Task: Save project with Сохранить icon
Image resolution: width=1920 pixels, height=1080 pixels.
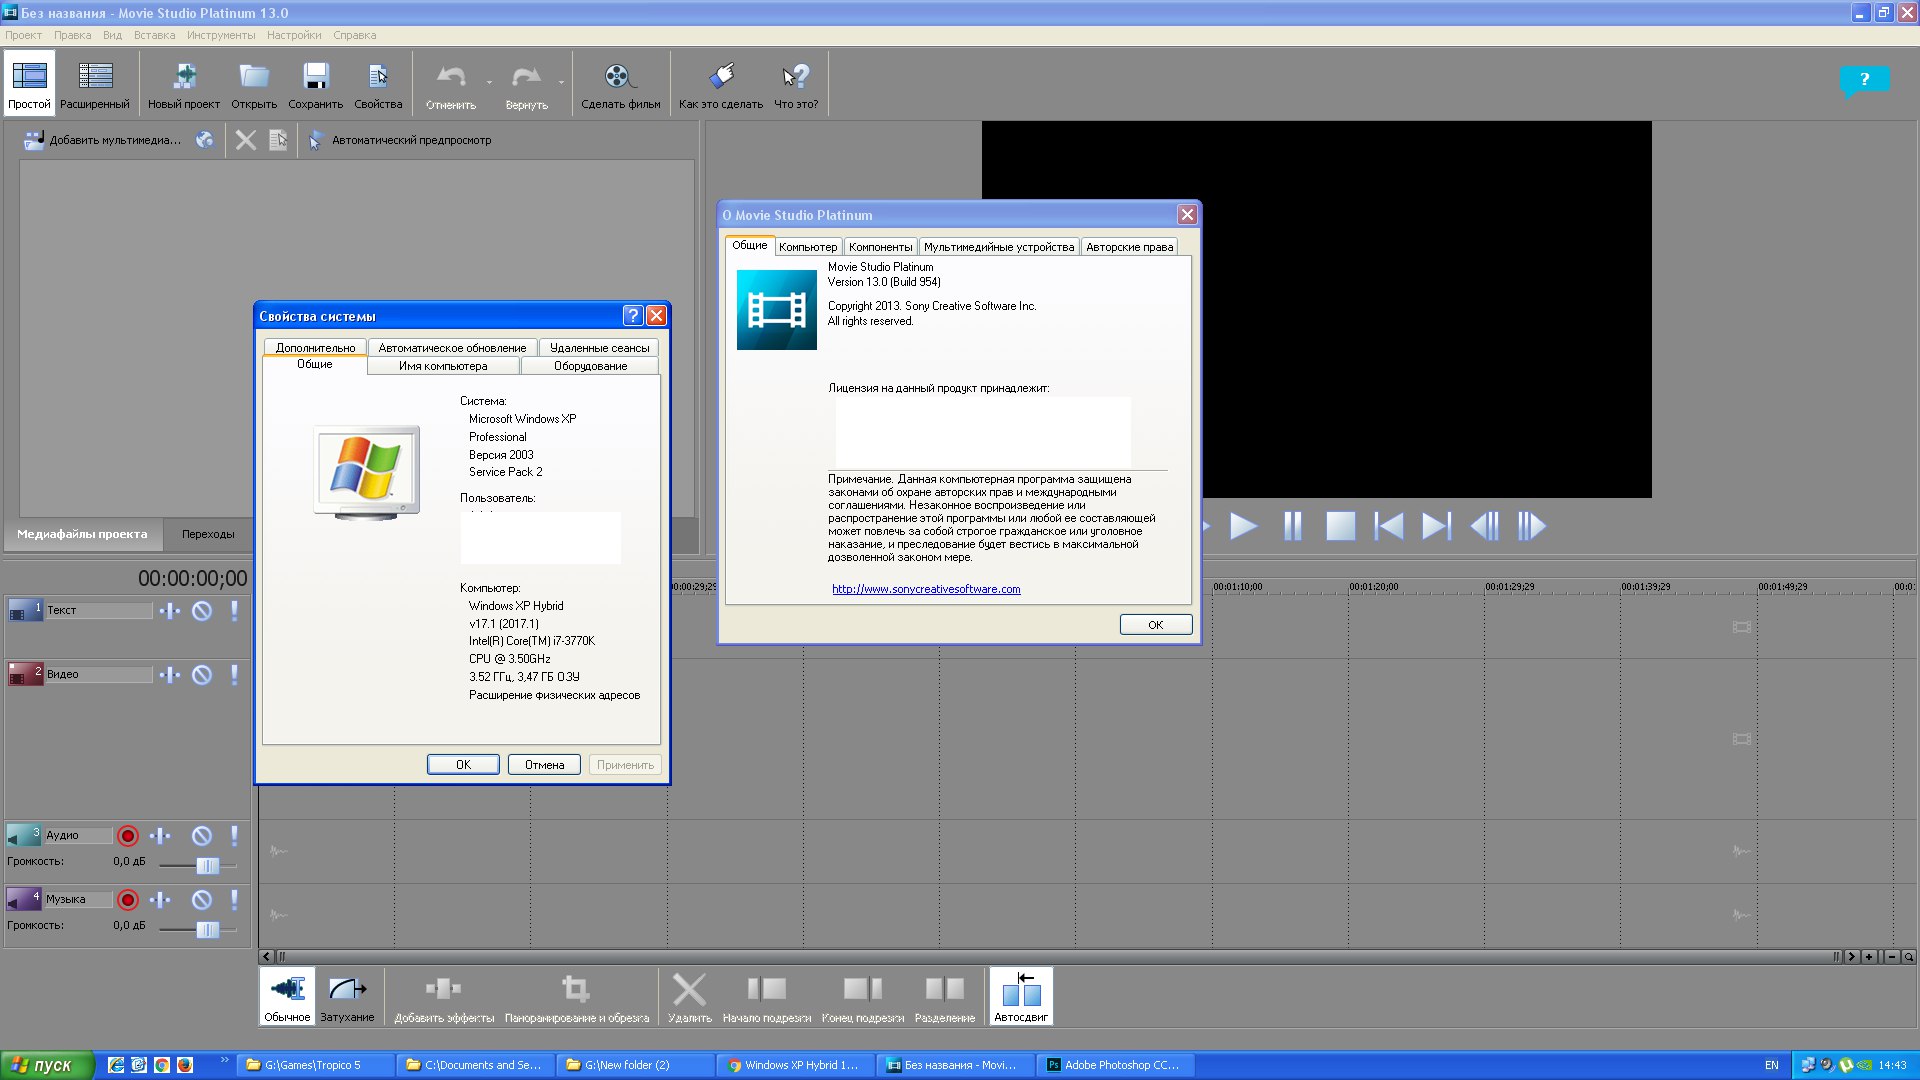Action: (316, 83)
